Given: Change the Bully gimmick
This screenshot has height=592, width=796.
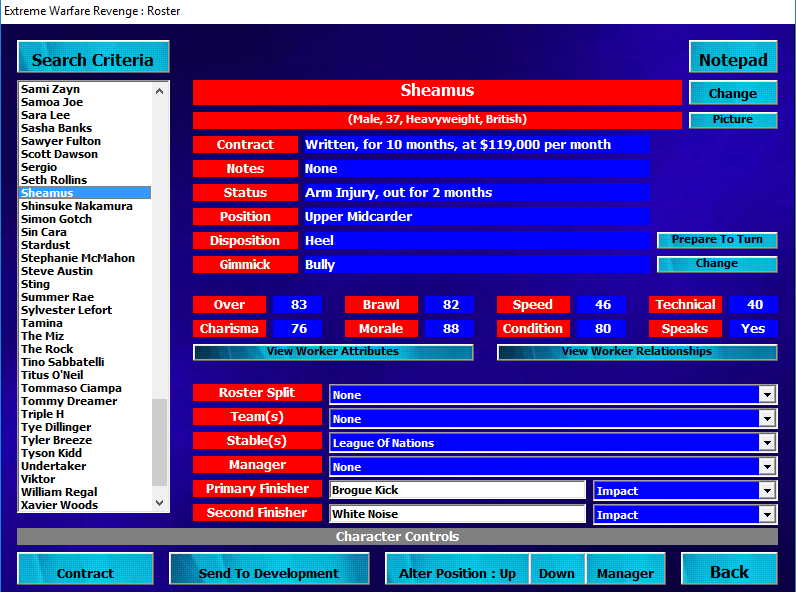Looking at the screenshot, I should (716, 265).
